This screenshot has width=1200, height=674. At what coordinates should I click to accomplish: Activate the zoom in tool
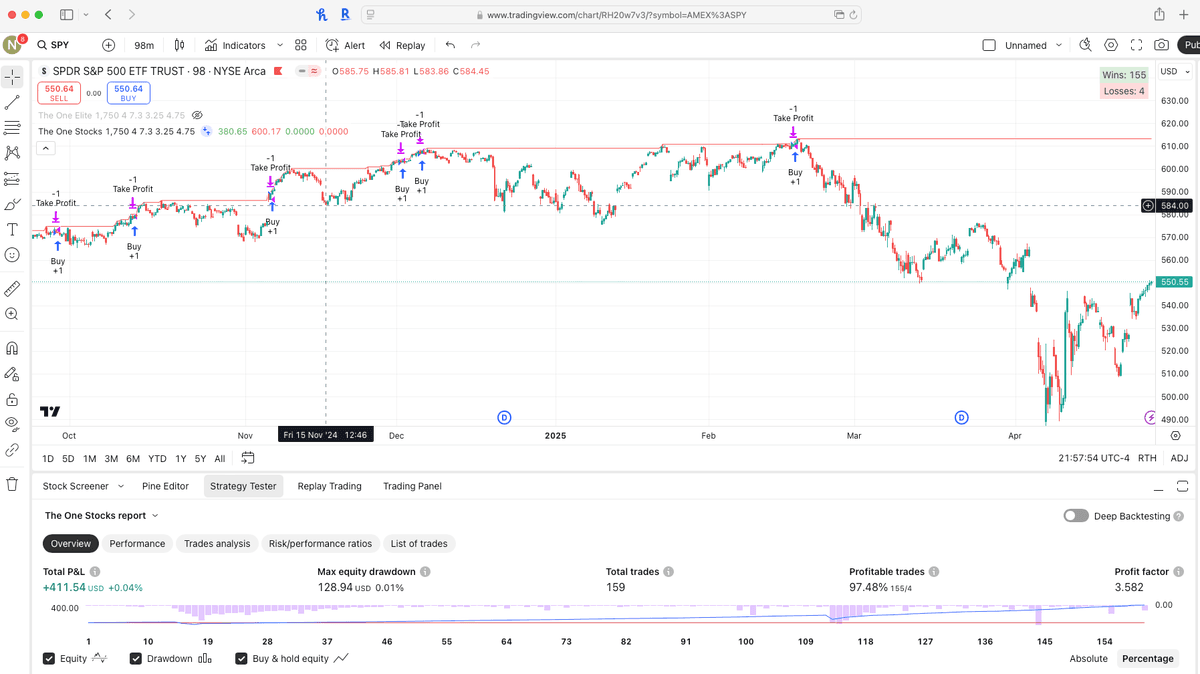12,314
